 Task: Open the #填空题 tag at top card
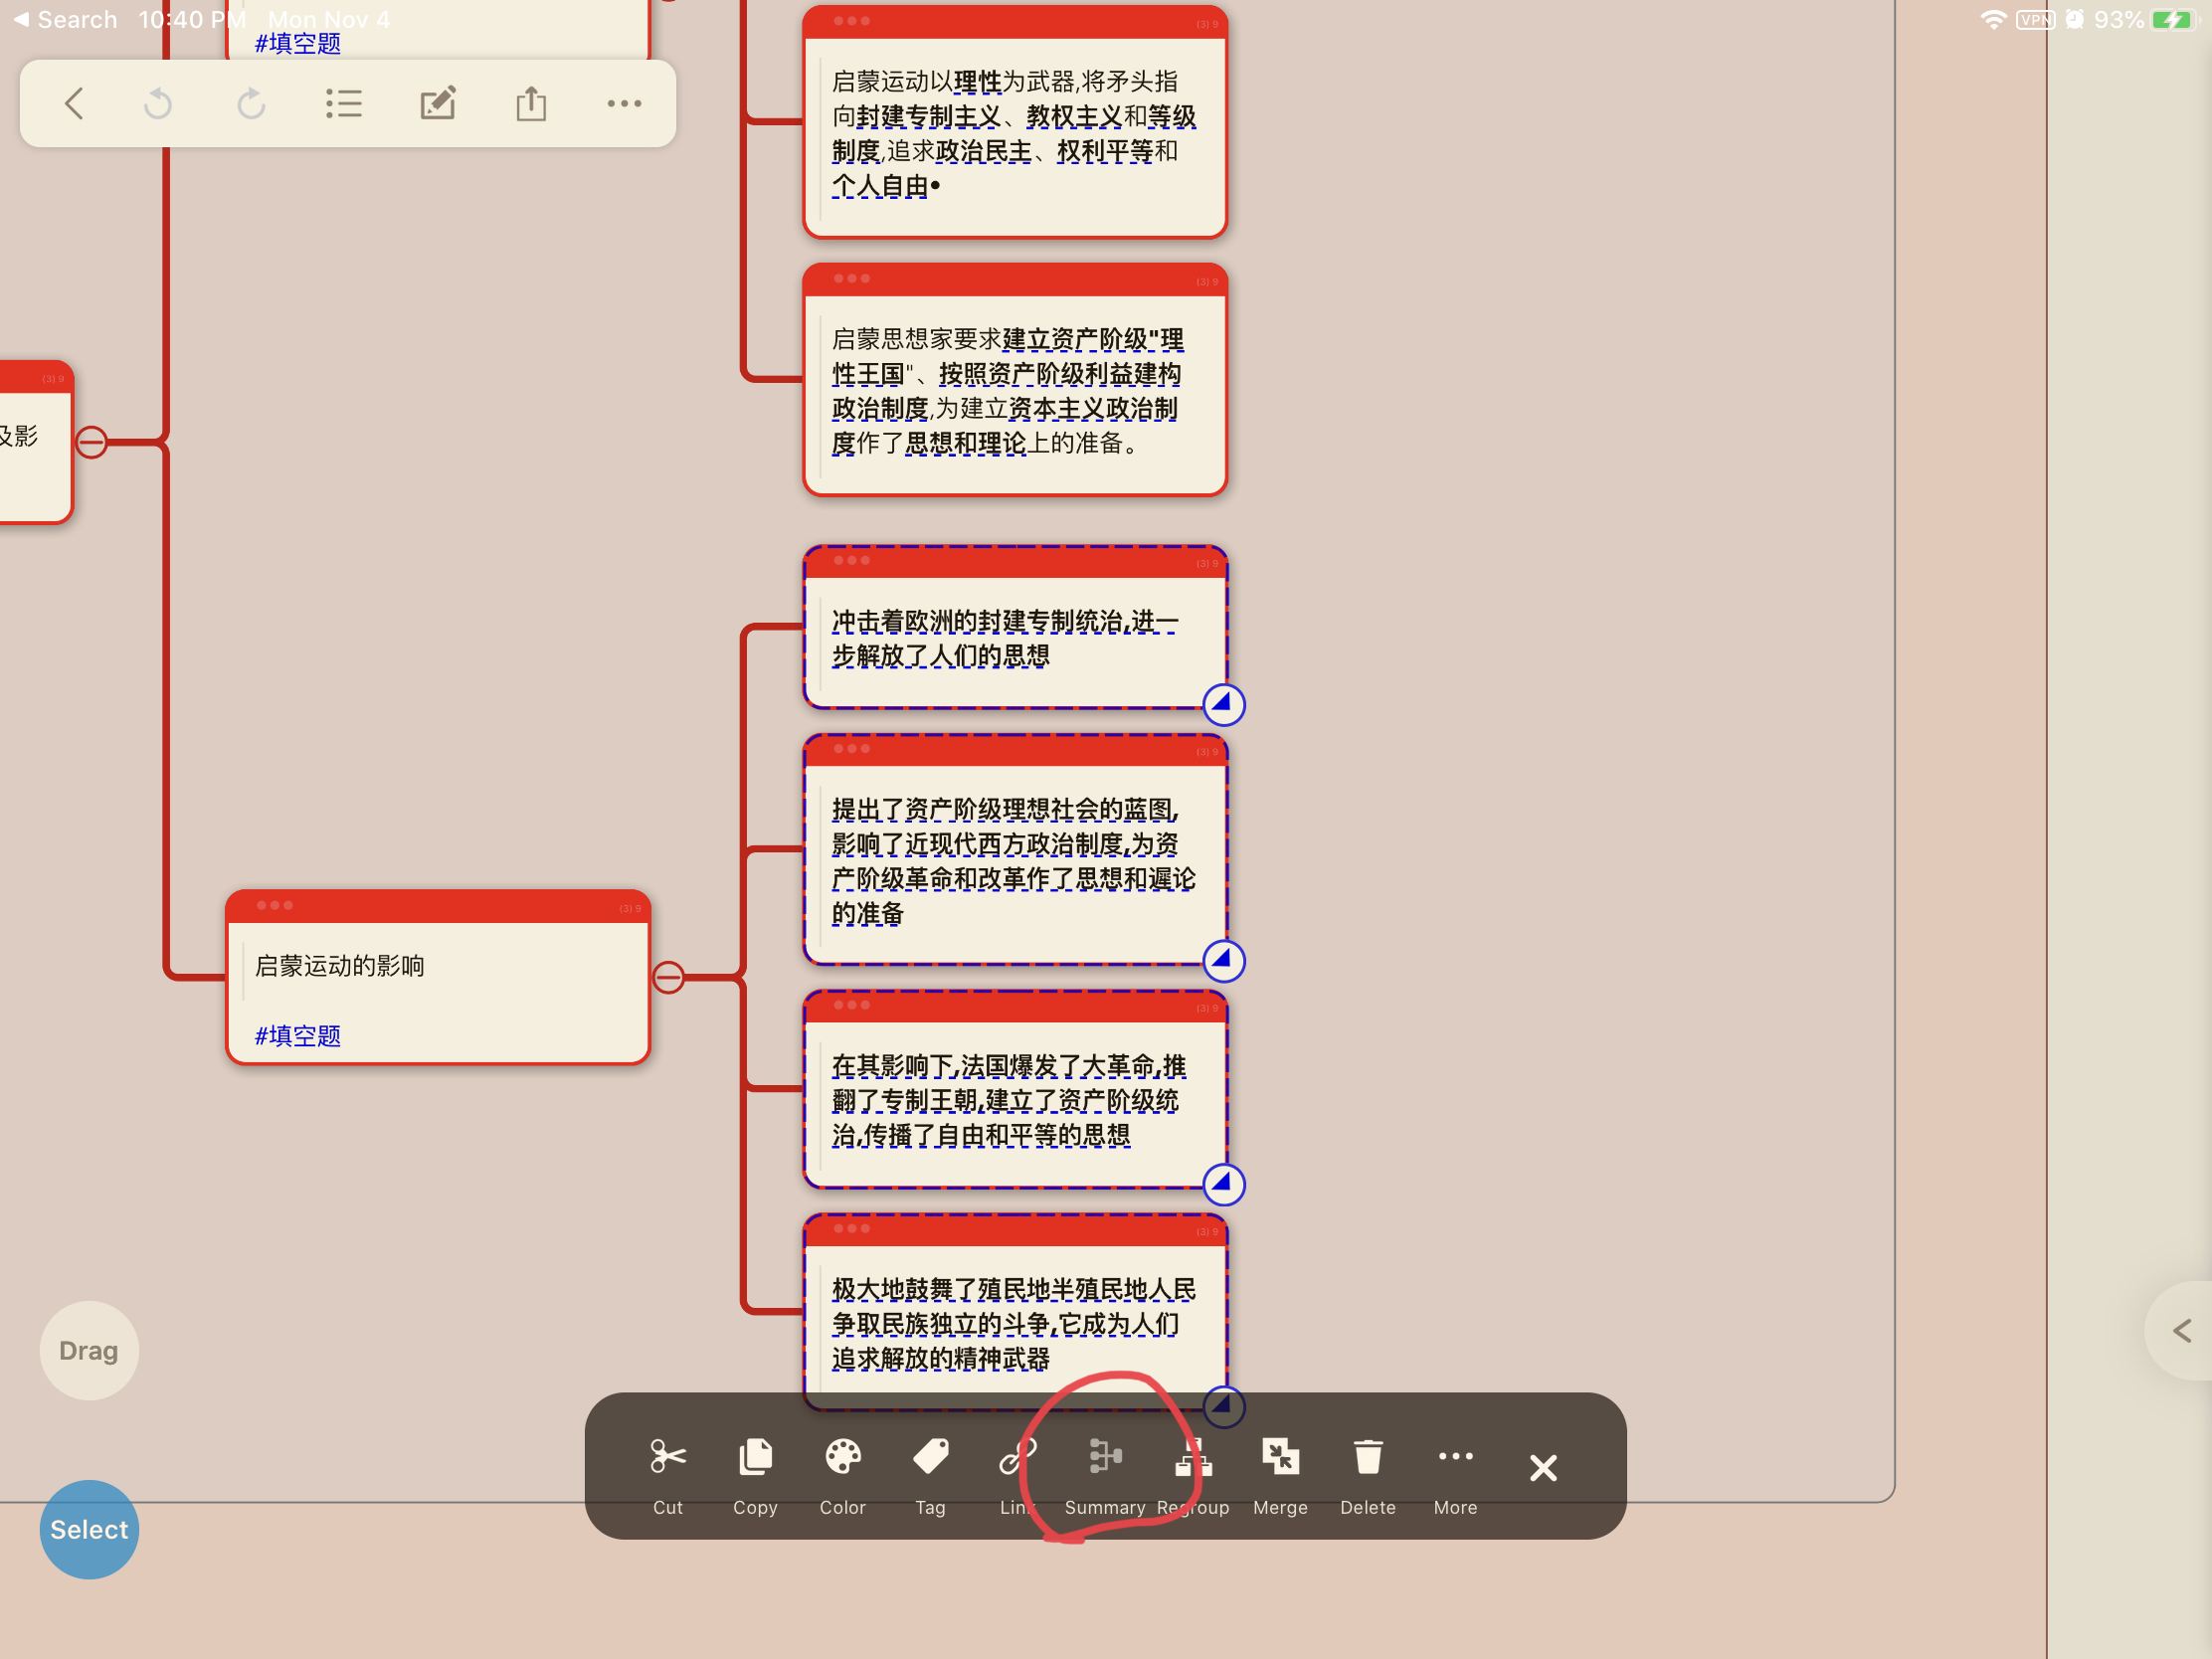tap(297, 43)
